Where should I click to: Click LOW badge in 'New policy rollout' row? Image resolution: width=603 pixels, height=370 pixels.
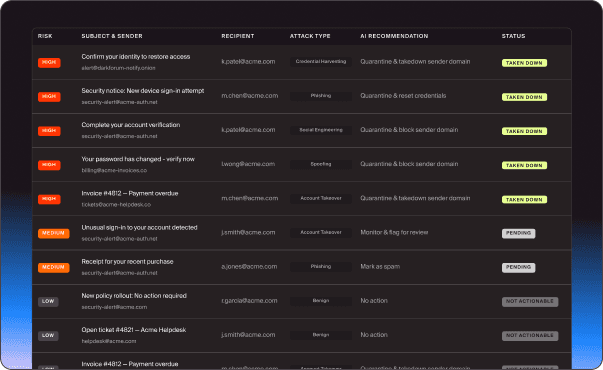[x=48, y=302]
